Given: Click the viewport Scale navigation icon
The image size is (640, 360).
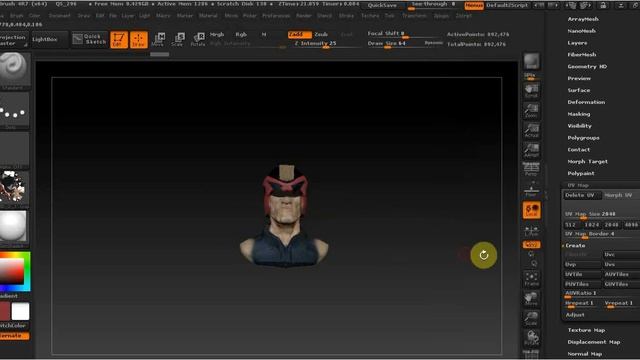Looking at the screenshot, I should click(x=531, y=318).
